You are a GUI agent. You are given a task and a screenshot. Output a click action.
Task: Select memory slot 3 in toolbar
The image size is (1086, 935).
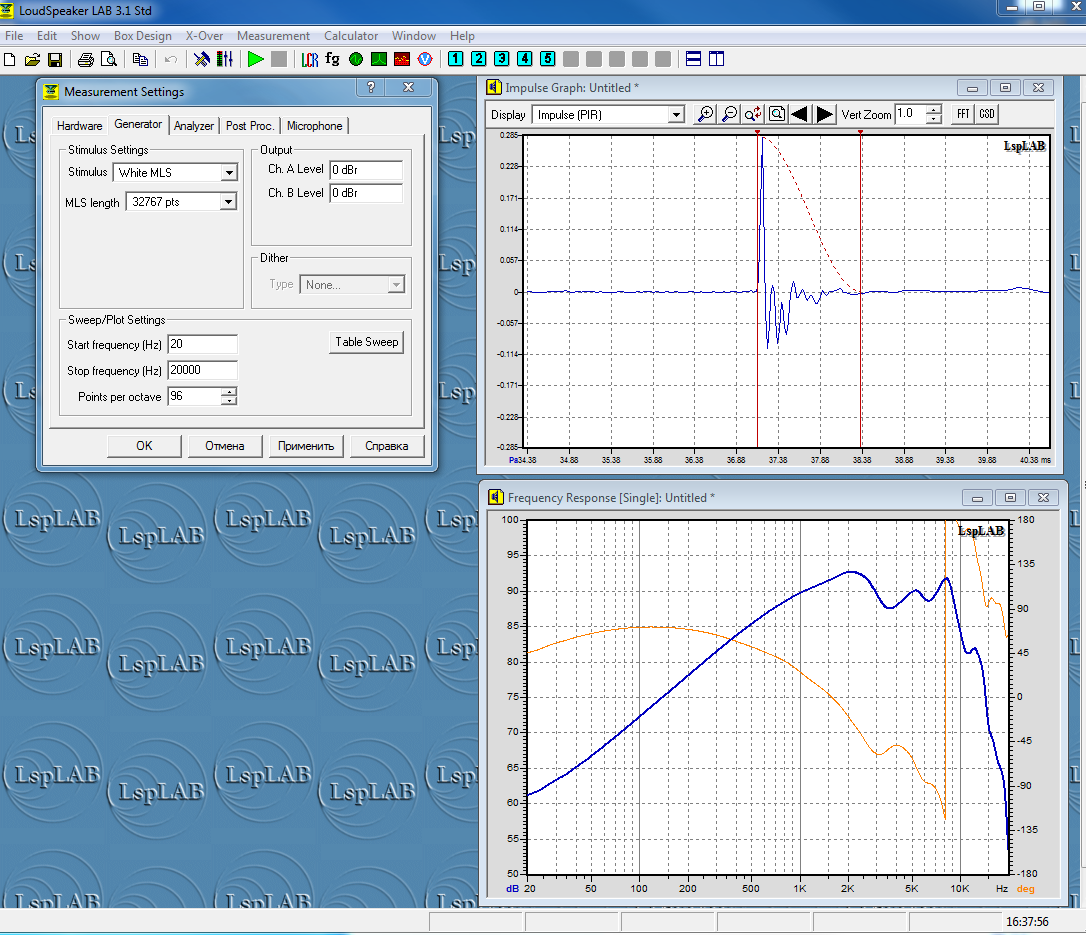pos(501,60)
